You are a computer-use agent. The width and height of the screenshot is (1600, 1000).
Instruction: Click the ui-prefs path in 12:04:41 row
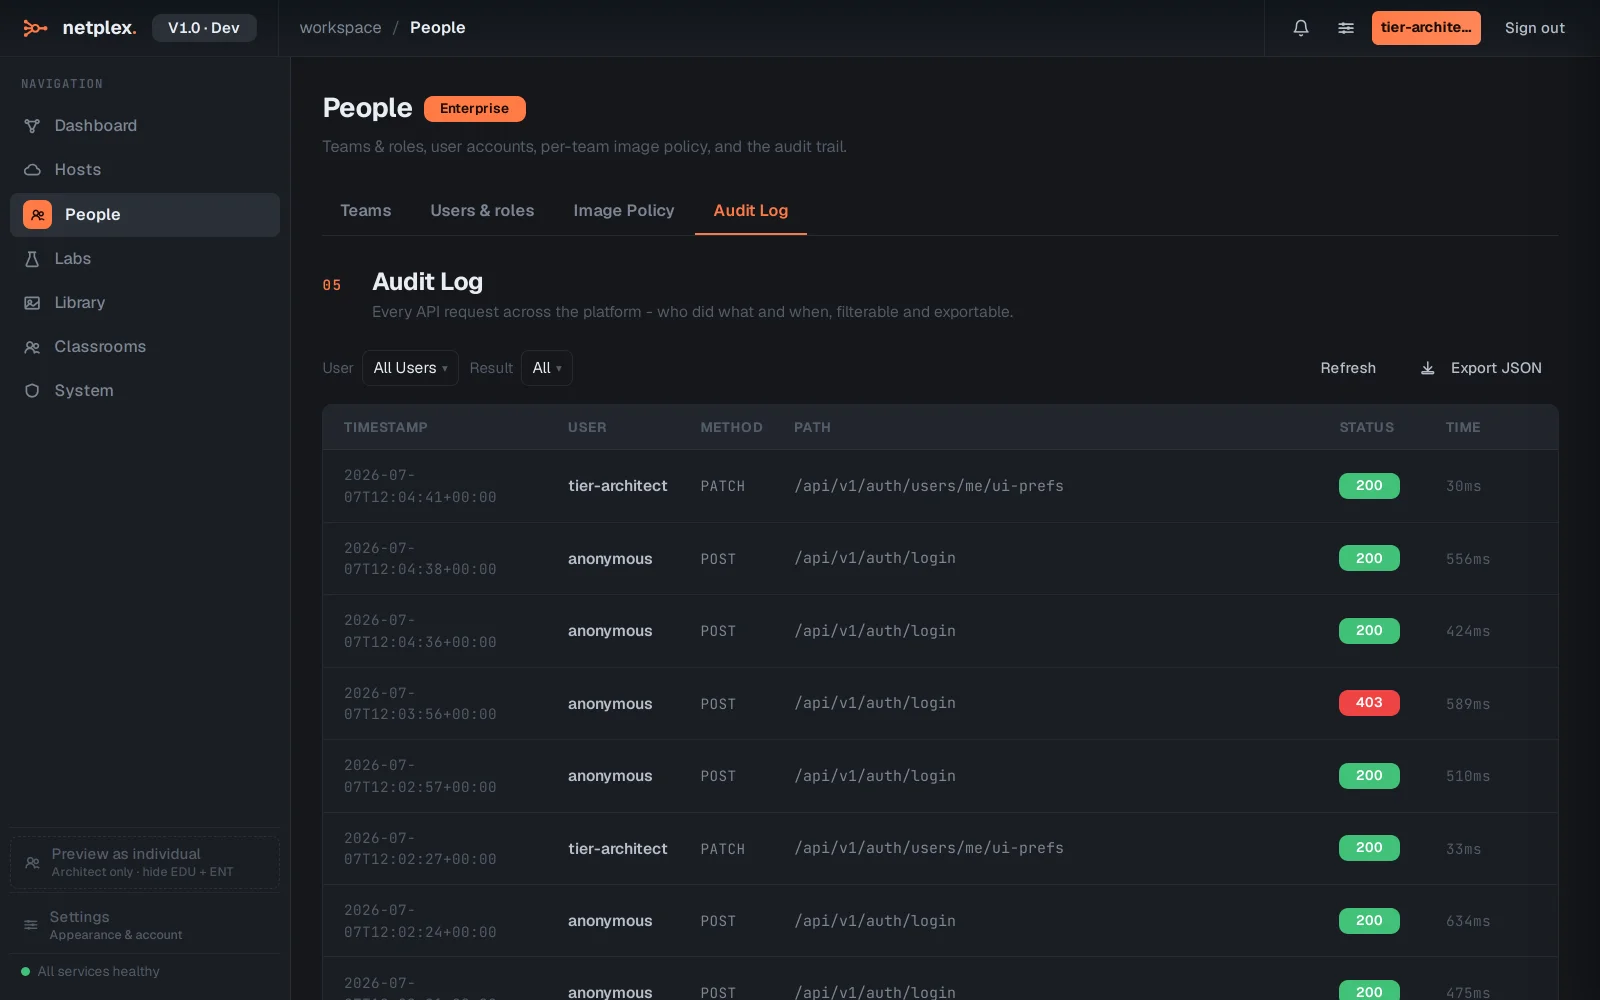tap(929, 486)
